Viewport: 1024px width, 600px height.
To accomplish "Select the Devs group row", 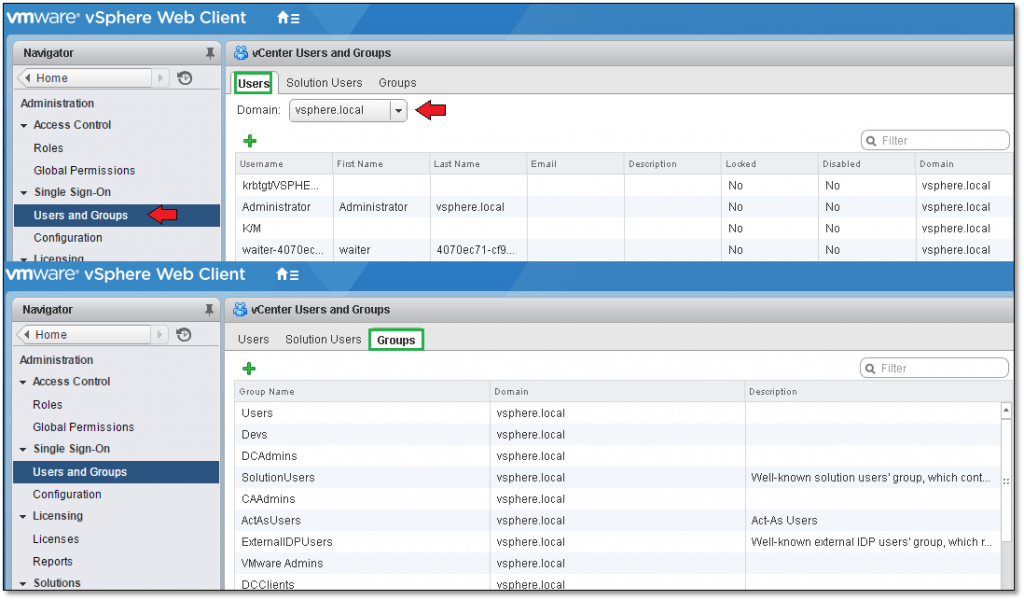I will pyautogui.click(x=618, y=435).
